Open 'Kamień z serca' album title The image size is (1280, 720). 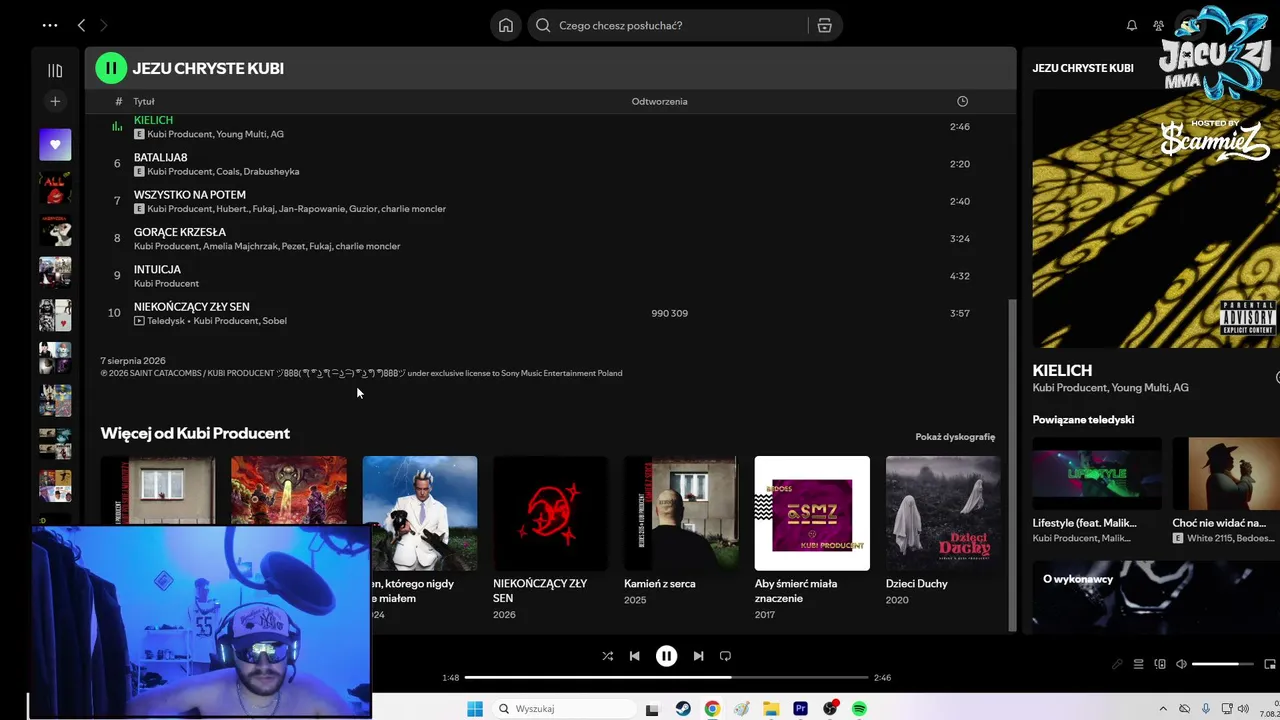(660, 584)
